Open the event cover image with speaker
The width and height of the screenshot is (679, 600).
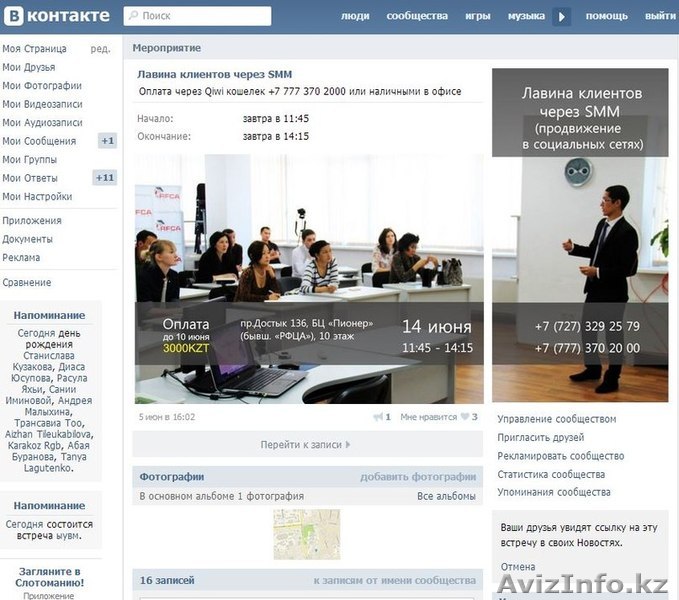580,235
